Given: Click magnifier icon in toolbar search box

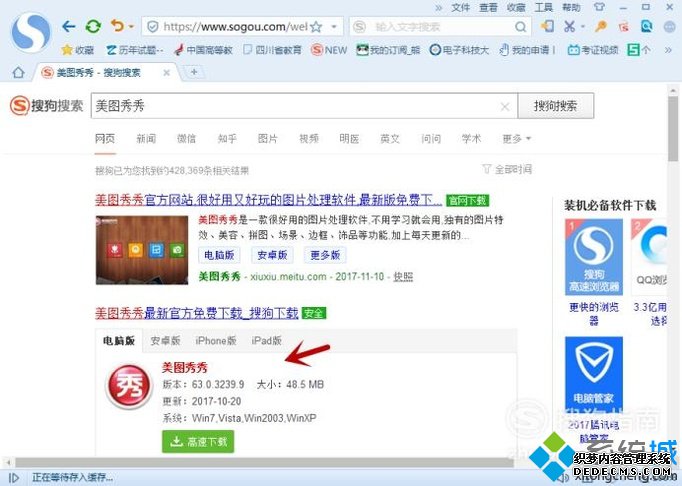Looking at the screenshot, I should tap(520, 27).
